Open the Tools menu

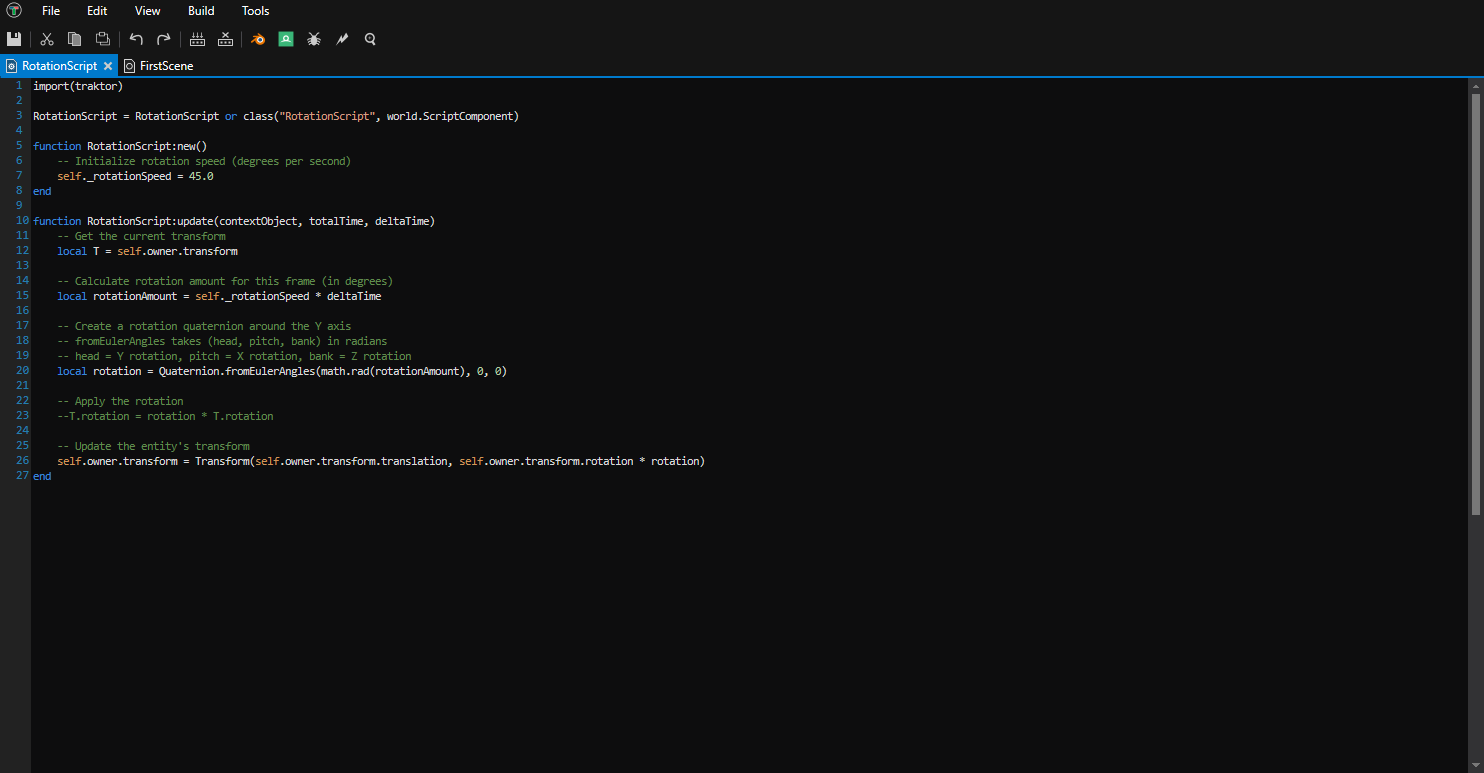(255, 11)
